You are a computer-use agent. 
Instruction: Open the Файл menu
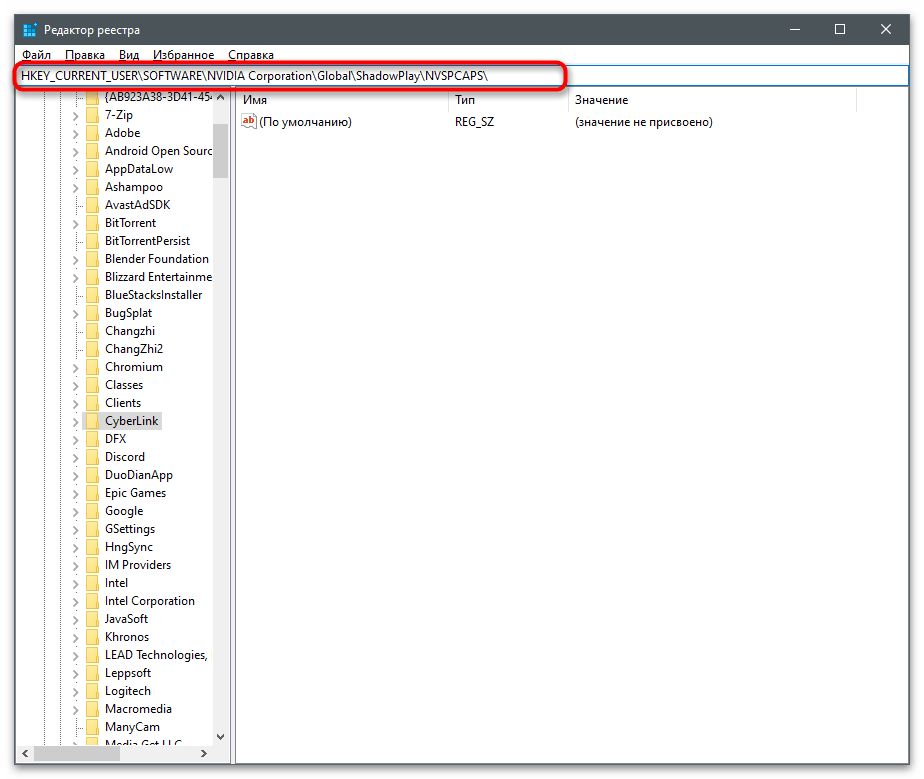coord(37,55)
